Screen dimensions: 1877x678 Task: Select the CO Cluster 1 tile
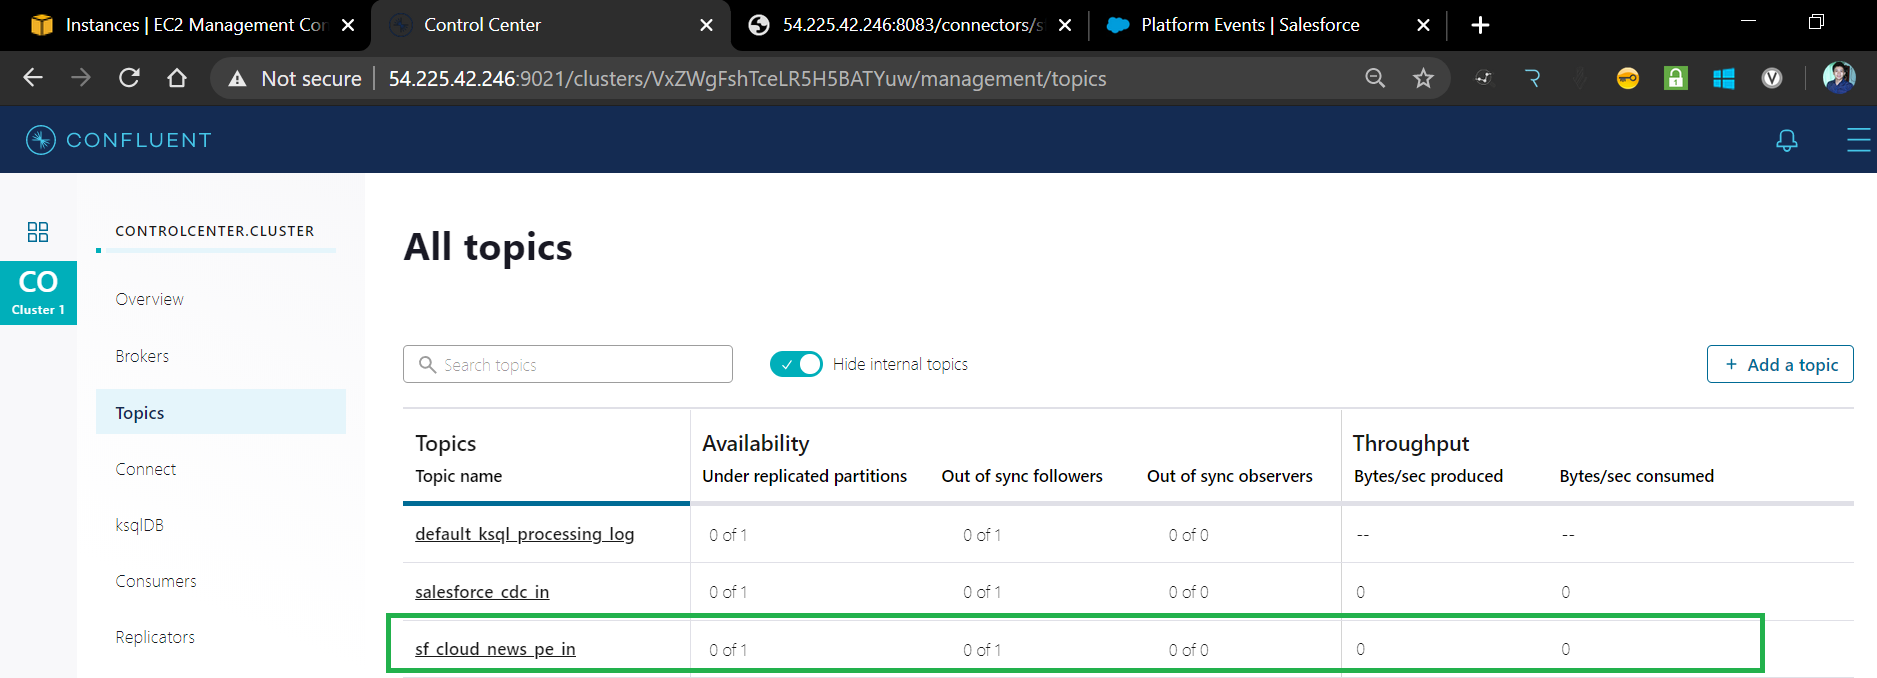[x=38, y=292]
